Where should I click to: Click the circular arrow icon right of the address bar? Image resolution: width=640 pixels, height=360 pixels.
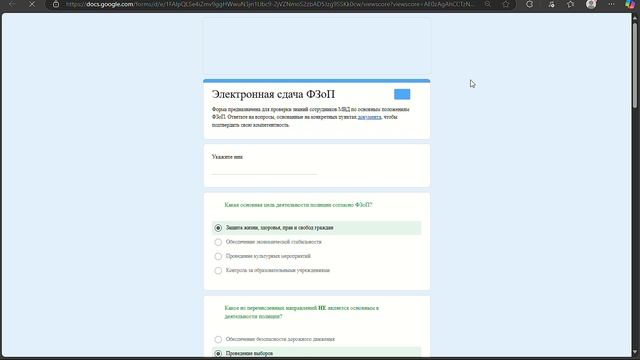click(529, 4)
